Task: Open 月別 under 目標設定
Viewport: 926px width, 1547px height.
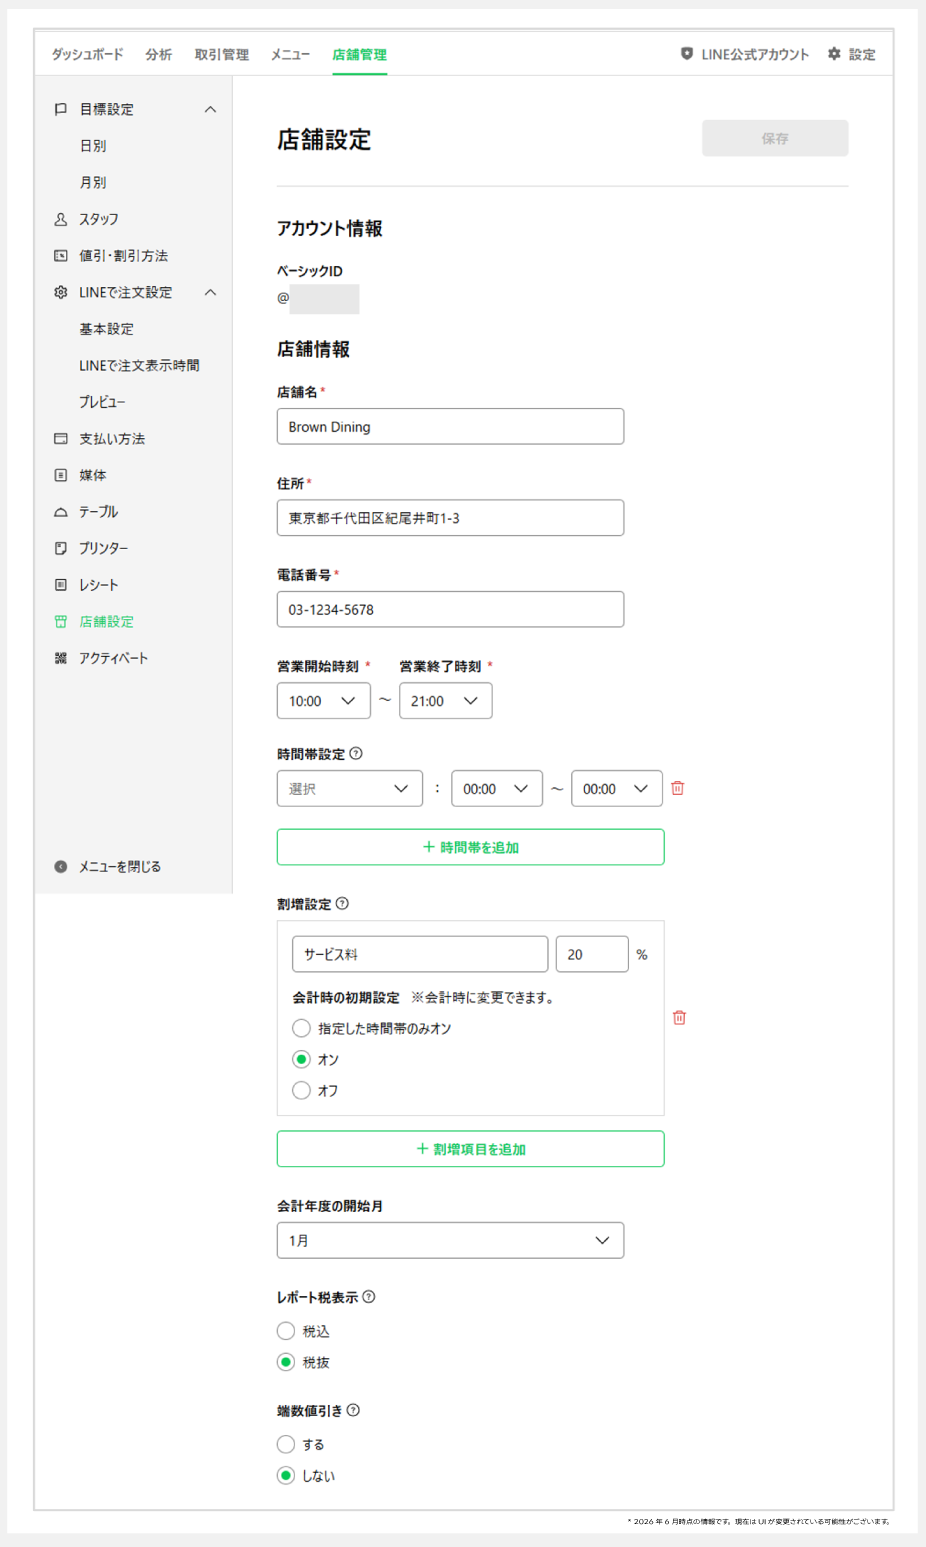Action: click(93, 182)
